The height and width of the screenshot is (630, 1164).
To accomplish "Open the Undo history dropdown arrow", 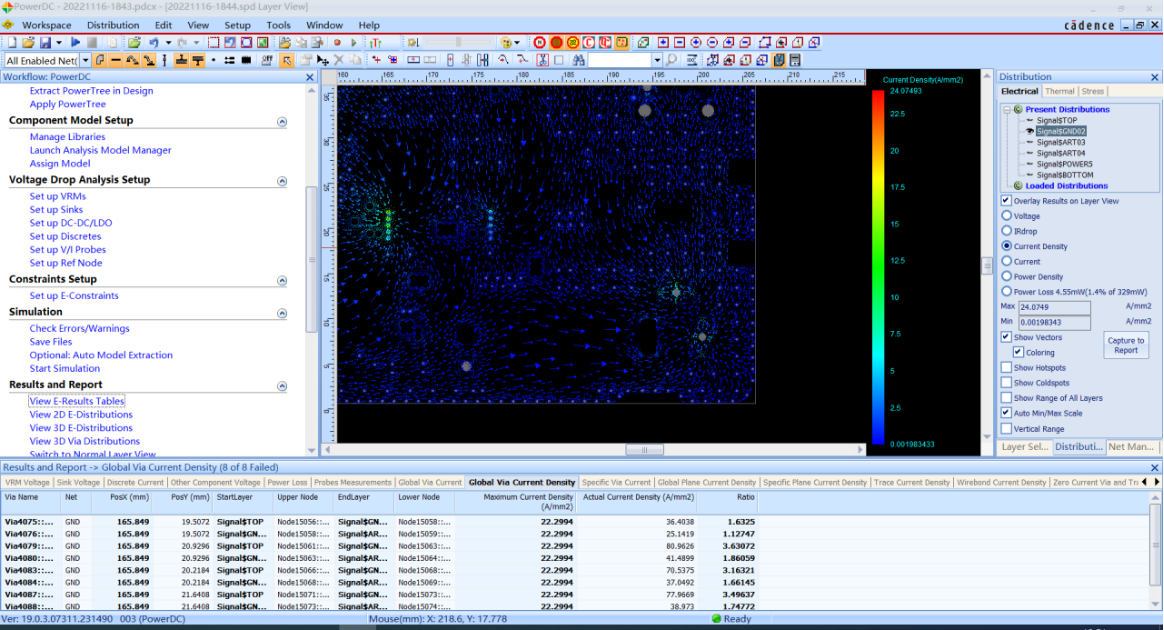I will [x=169, y=42].
